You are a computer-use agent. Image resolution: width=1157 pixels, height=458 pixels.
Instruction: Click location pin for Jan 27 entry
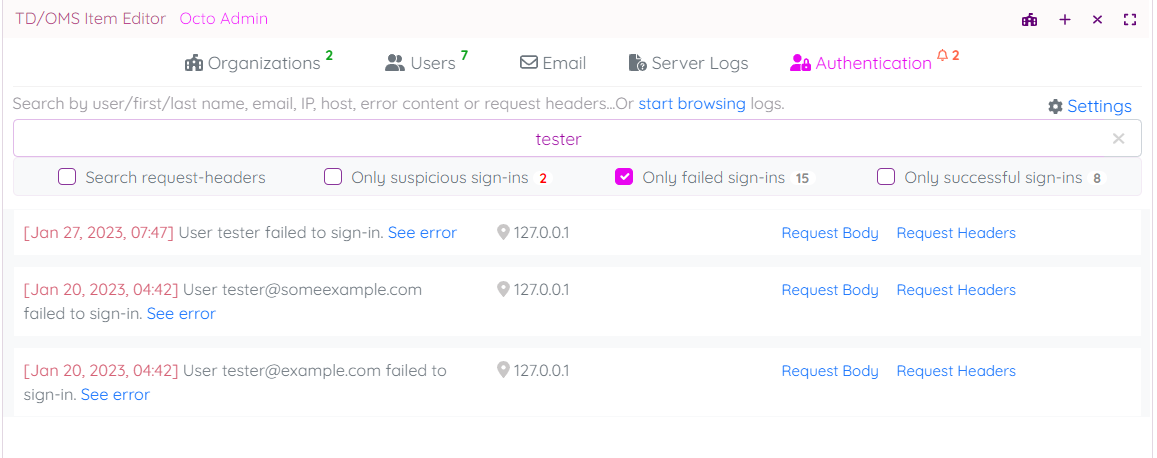(503, 232)
